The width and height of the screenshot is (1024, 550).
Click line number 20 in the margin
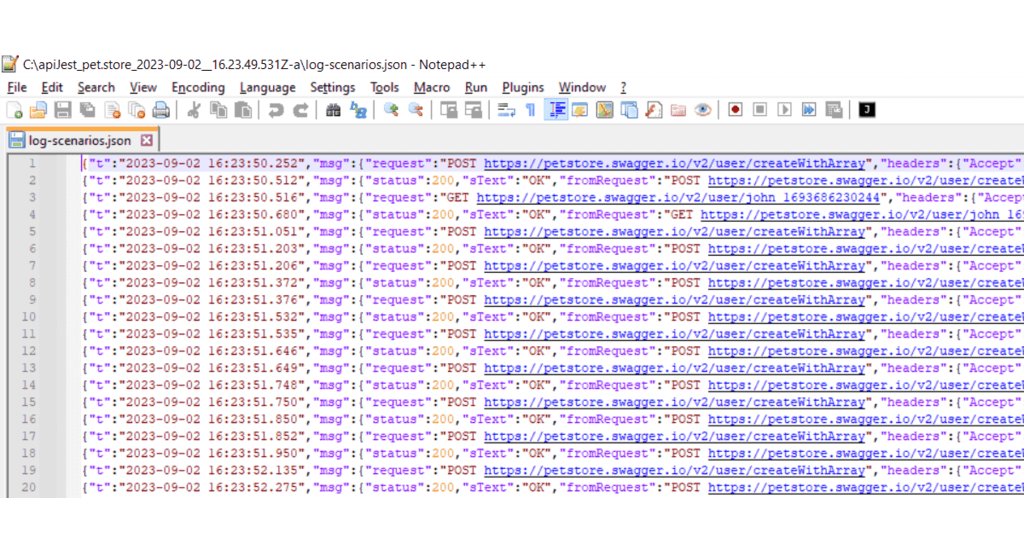tap(29, 487)
